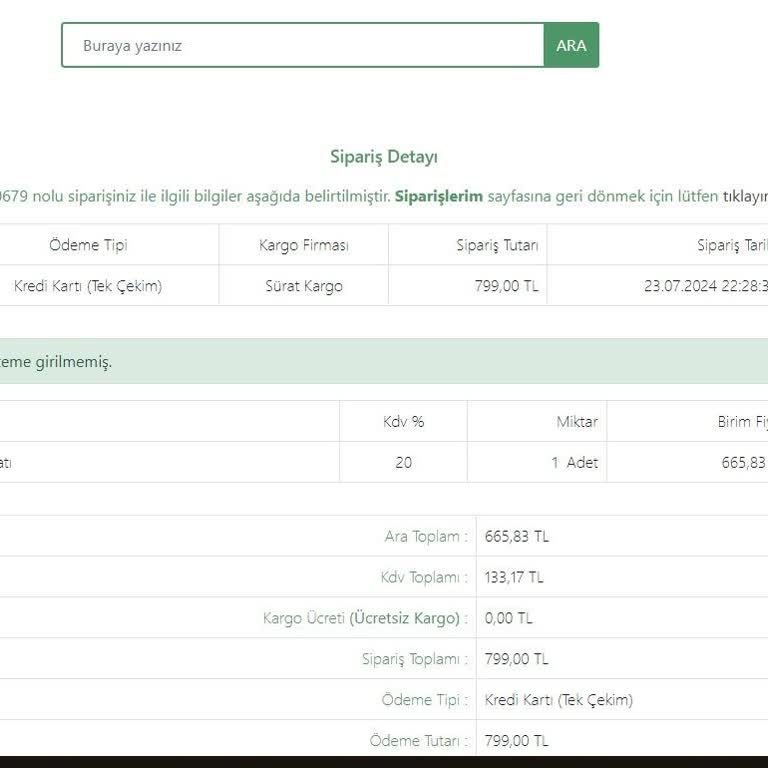Select the 'Sipariş Detayı' heading text
The image size is (768, 768).
384,157
